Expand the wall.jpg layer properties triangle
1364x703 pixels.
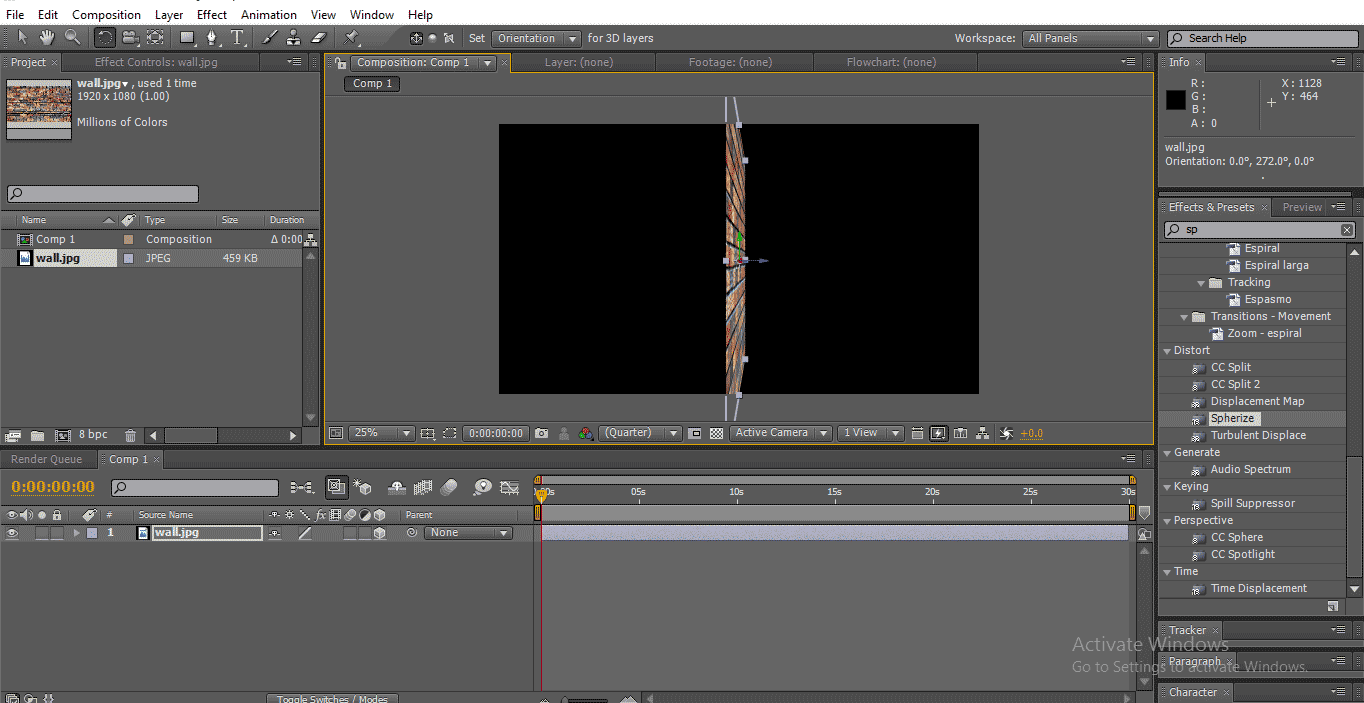76,533
